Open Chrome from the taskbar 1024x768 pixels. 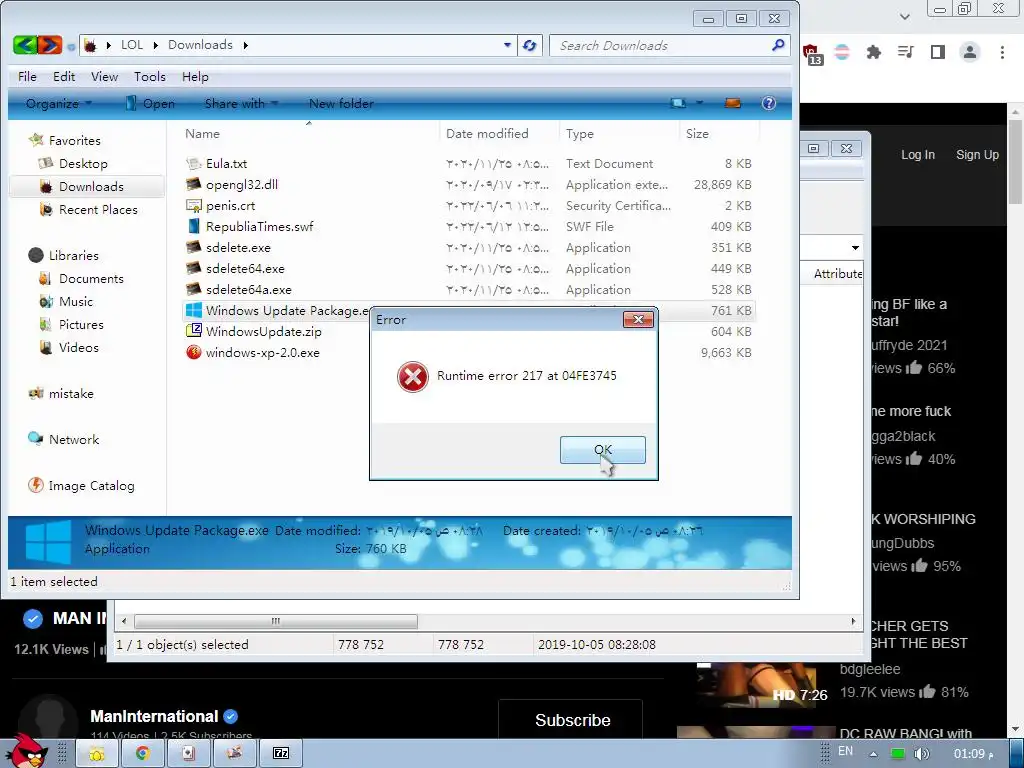click(x=142, y=754)
